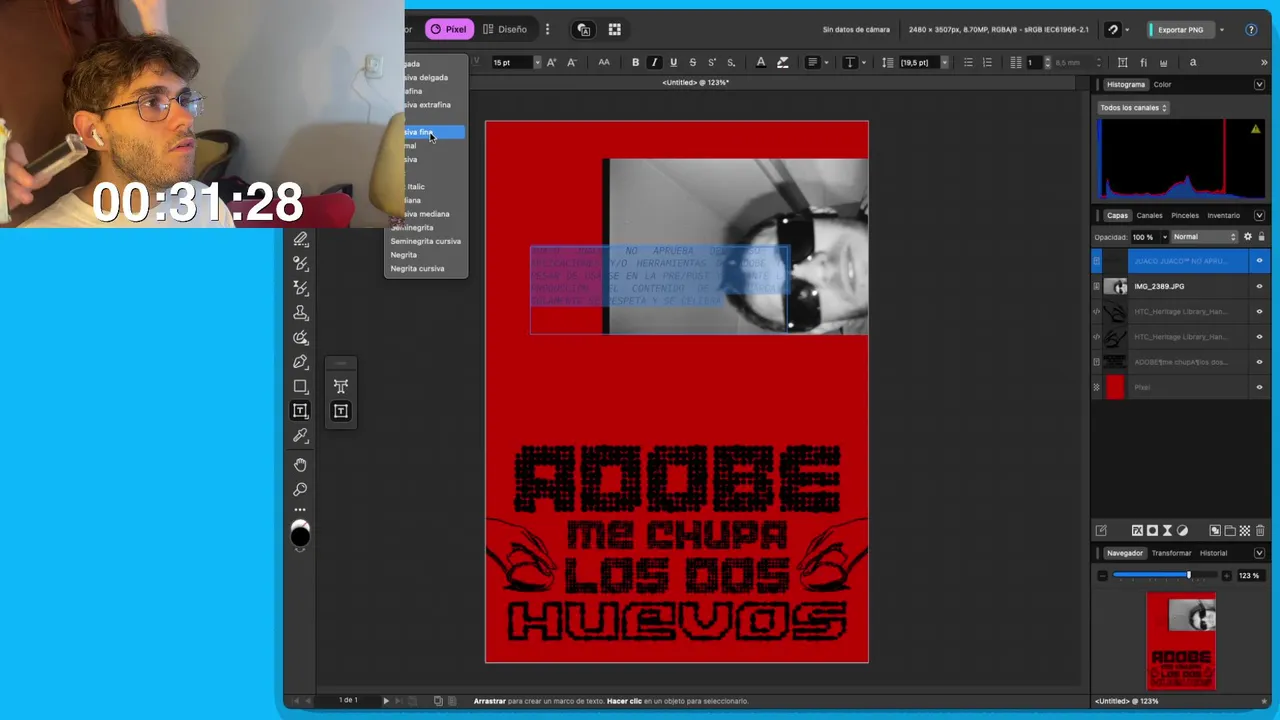Screen dimensions: 1280x720
Task: Open the font size dropdown arrow
Action: [x=537, y=62]
